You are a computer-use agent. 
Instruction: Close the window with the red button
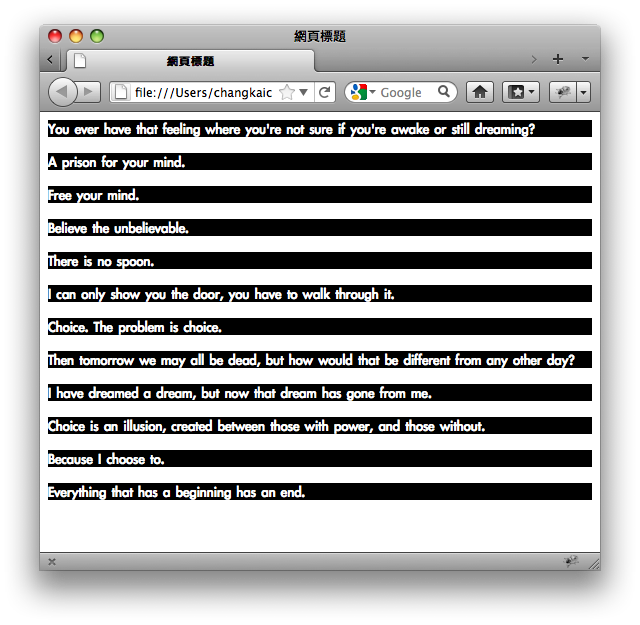click(55, 36)
